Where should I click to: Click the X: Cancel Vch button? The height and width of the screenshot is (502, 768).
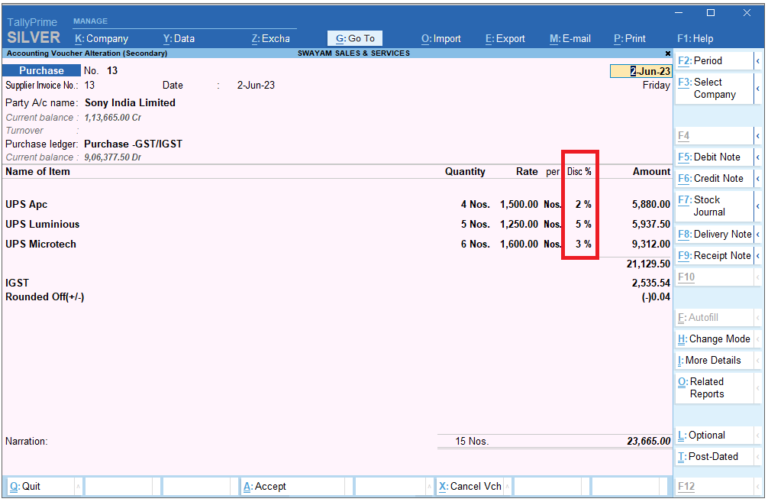tap(470, 486)
